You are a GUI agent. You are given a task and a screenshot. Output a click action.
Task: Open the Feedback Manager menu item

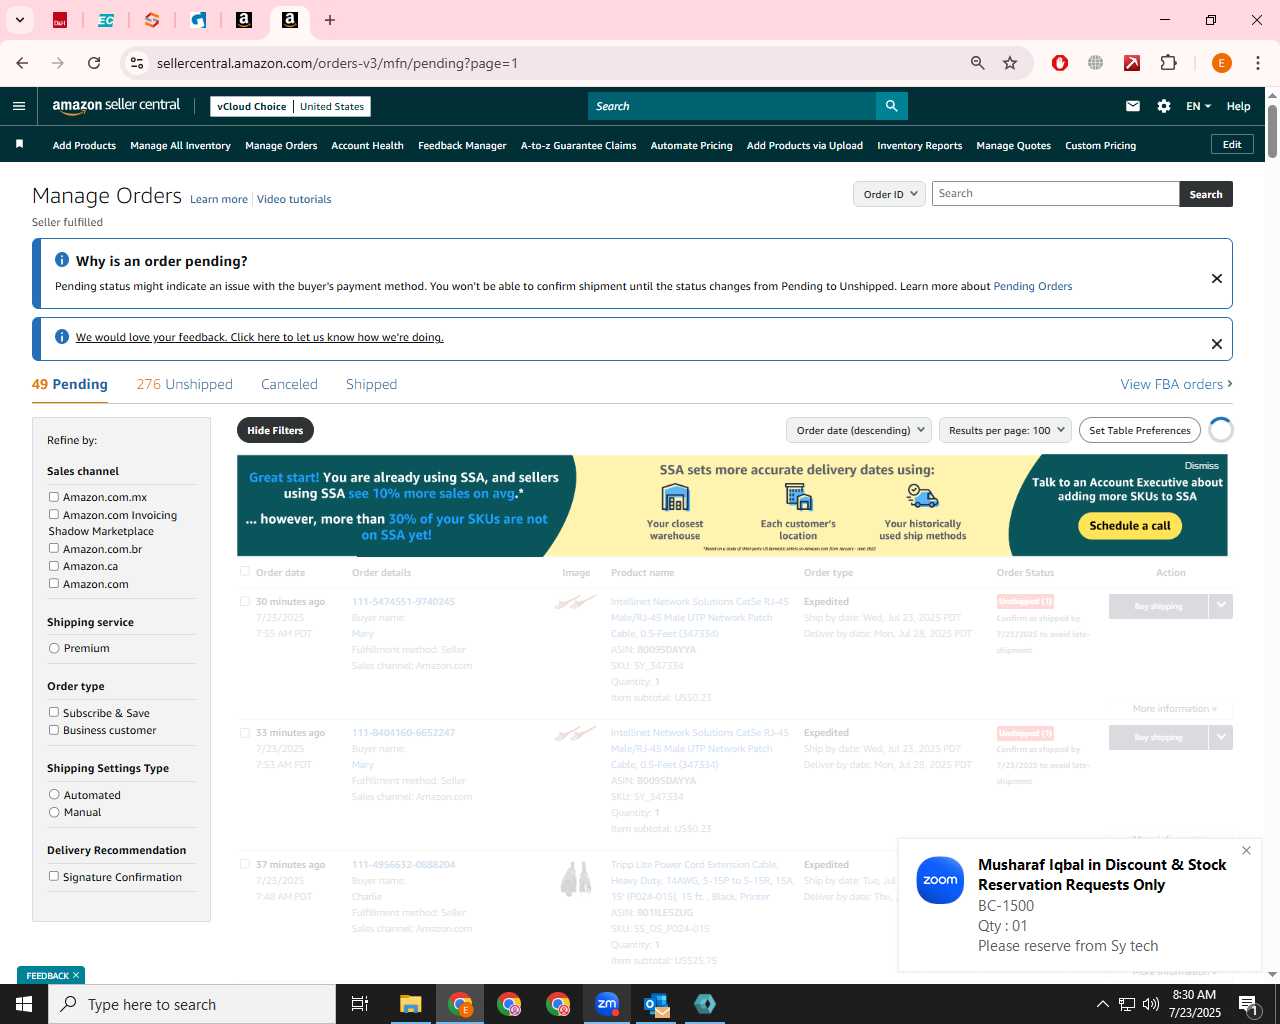[462, 146]
